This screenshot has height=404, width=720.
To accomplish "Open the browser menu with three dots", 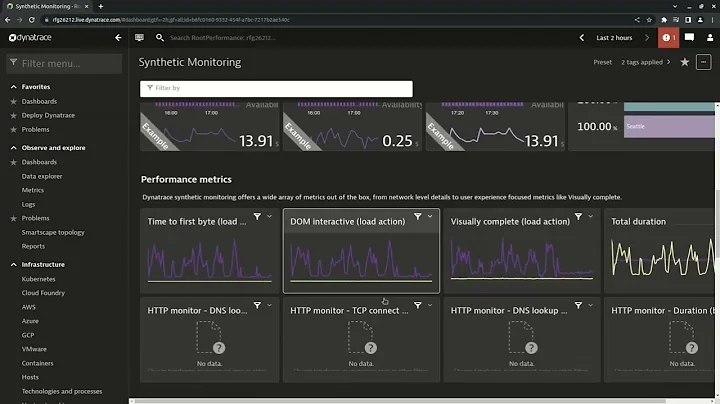I will (x=713, y=20).
